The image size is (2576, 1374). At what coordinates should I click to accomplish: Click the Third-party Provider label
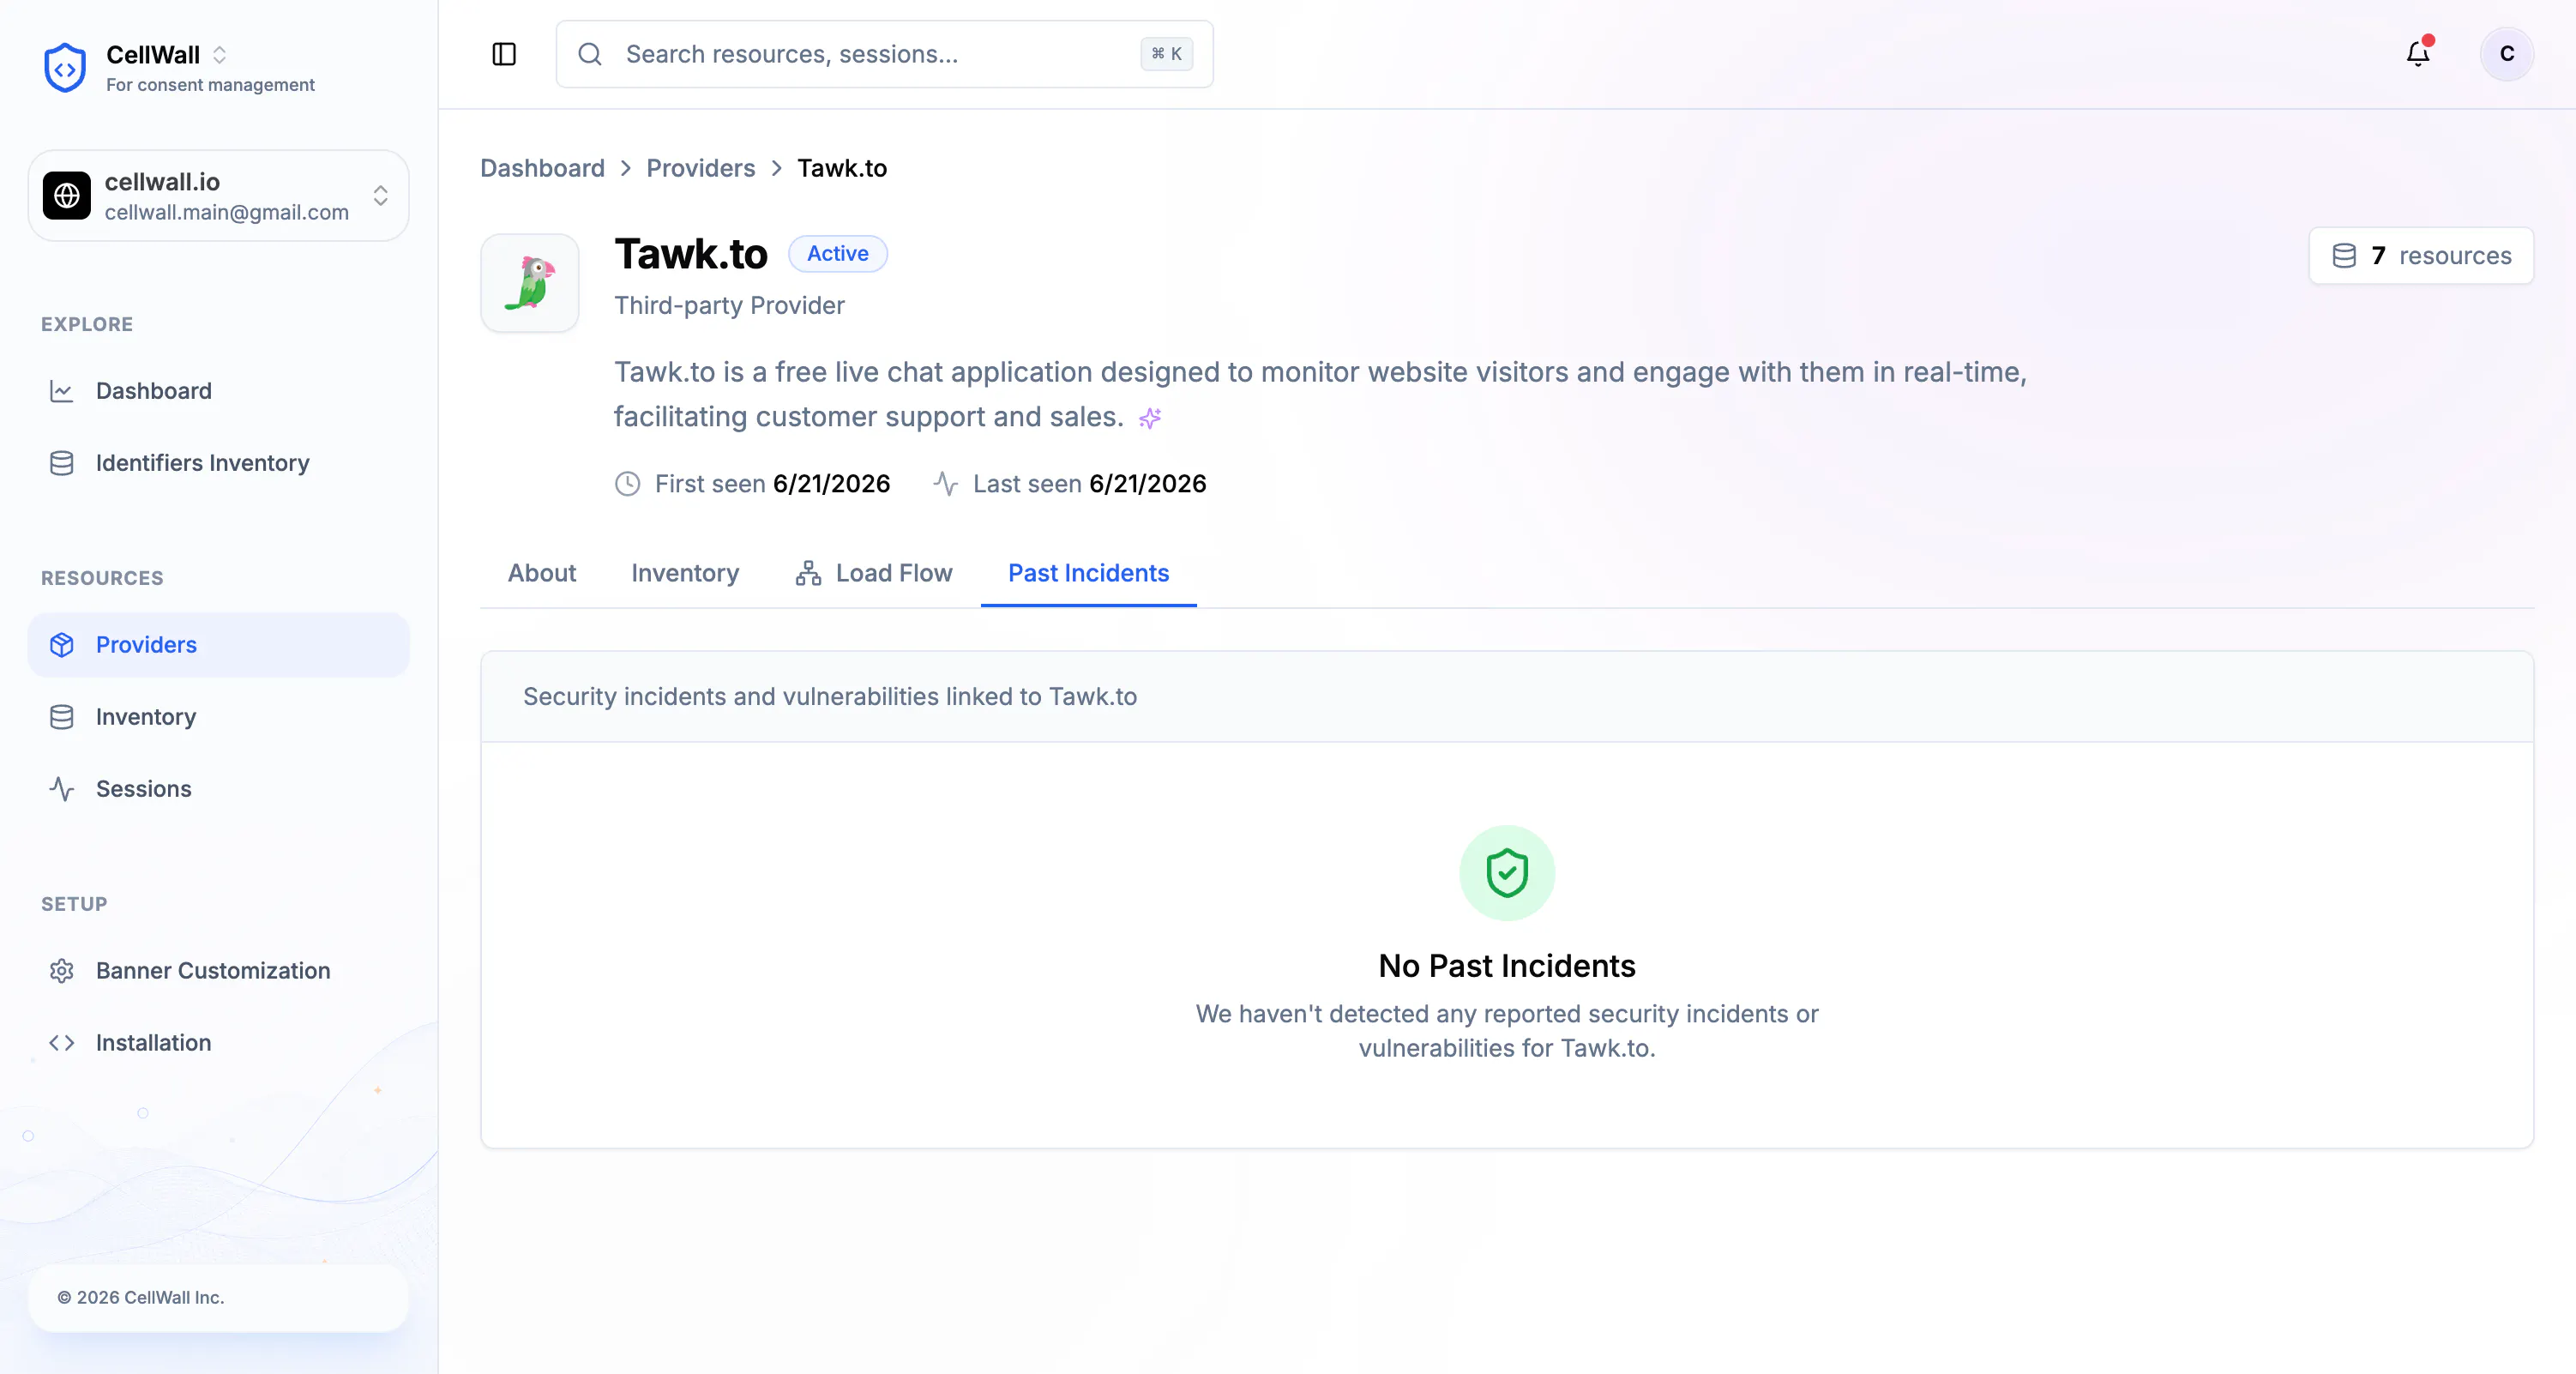(729, 306)
